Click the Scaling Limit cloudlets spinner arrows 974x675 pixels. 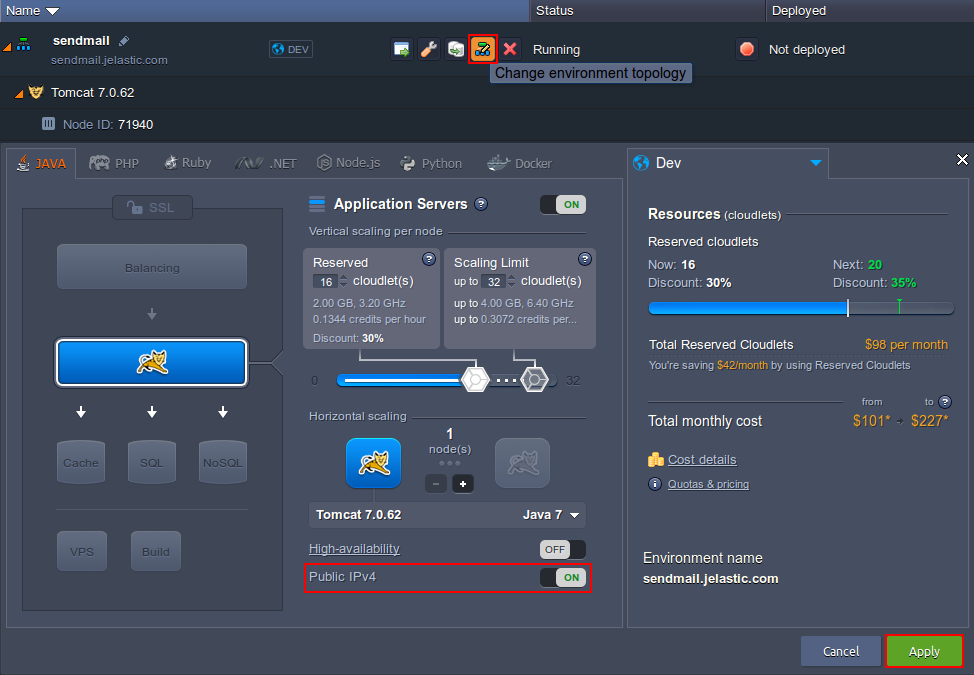coord(511,281)
